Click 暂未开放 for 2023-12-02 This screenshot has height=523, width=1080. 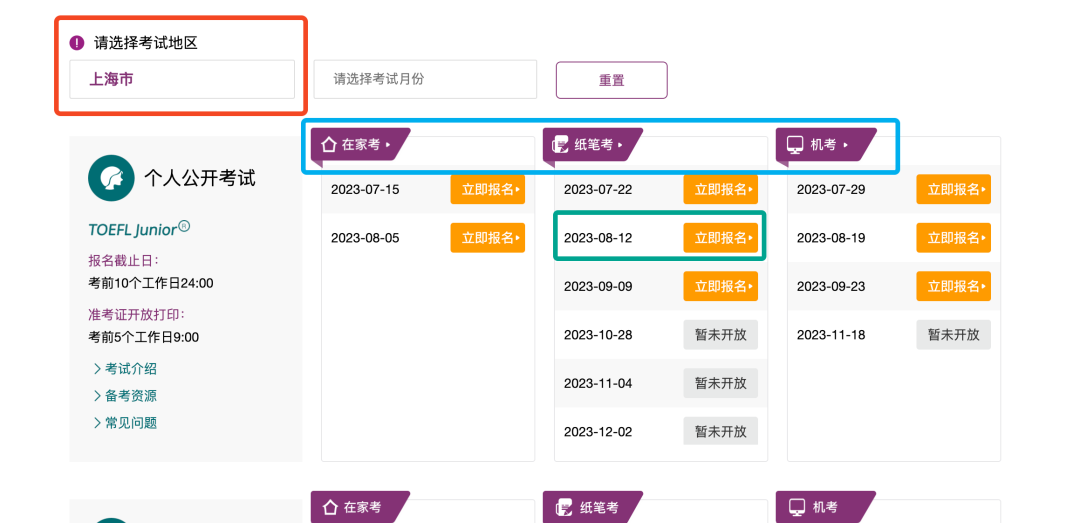click(720, 431)
